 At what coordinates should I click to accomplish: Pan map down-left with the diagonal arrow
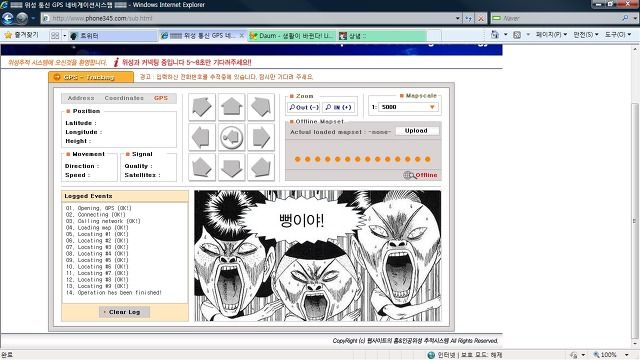(202, 167)
